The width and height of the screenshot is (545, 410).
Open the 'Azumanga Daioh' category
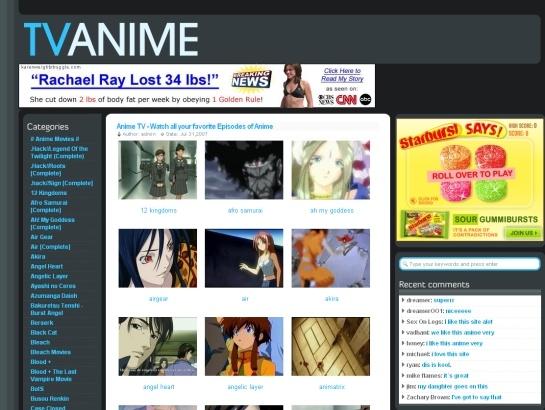click(x=54, y=296)
